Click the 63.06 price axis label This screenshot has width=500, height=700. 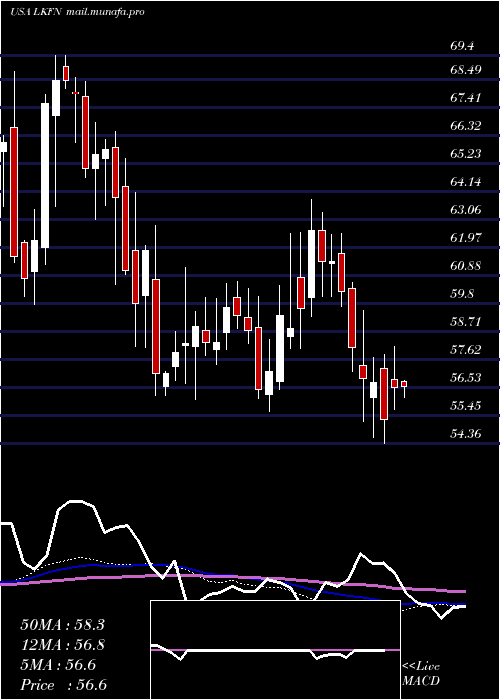466,210
